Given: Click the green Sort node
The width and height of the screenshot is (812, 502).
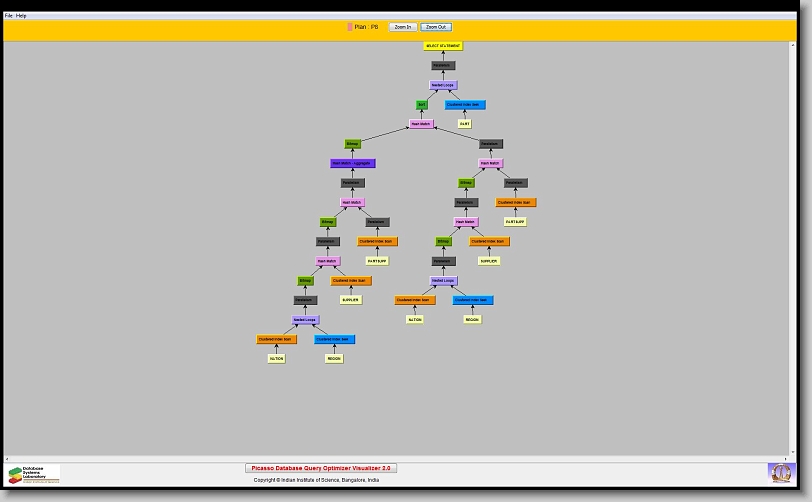Looking at the screenshot, I should click(422, 105).
